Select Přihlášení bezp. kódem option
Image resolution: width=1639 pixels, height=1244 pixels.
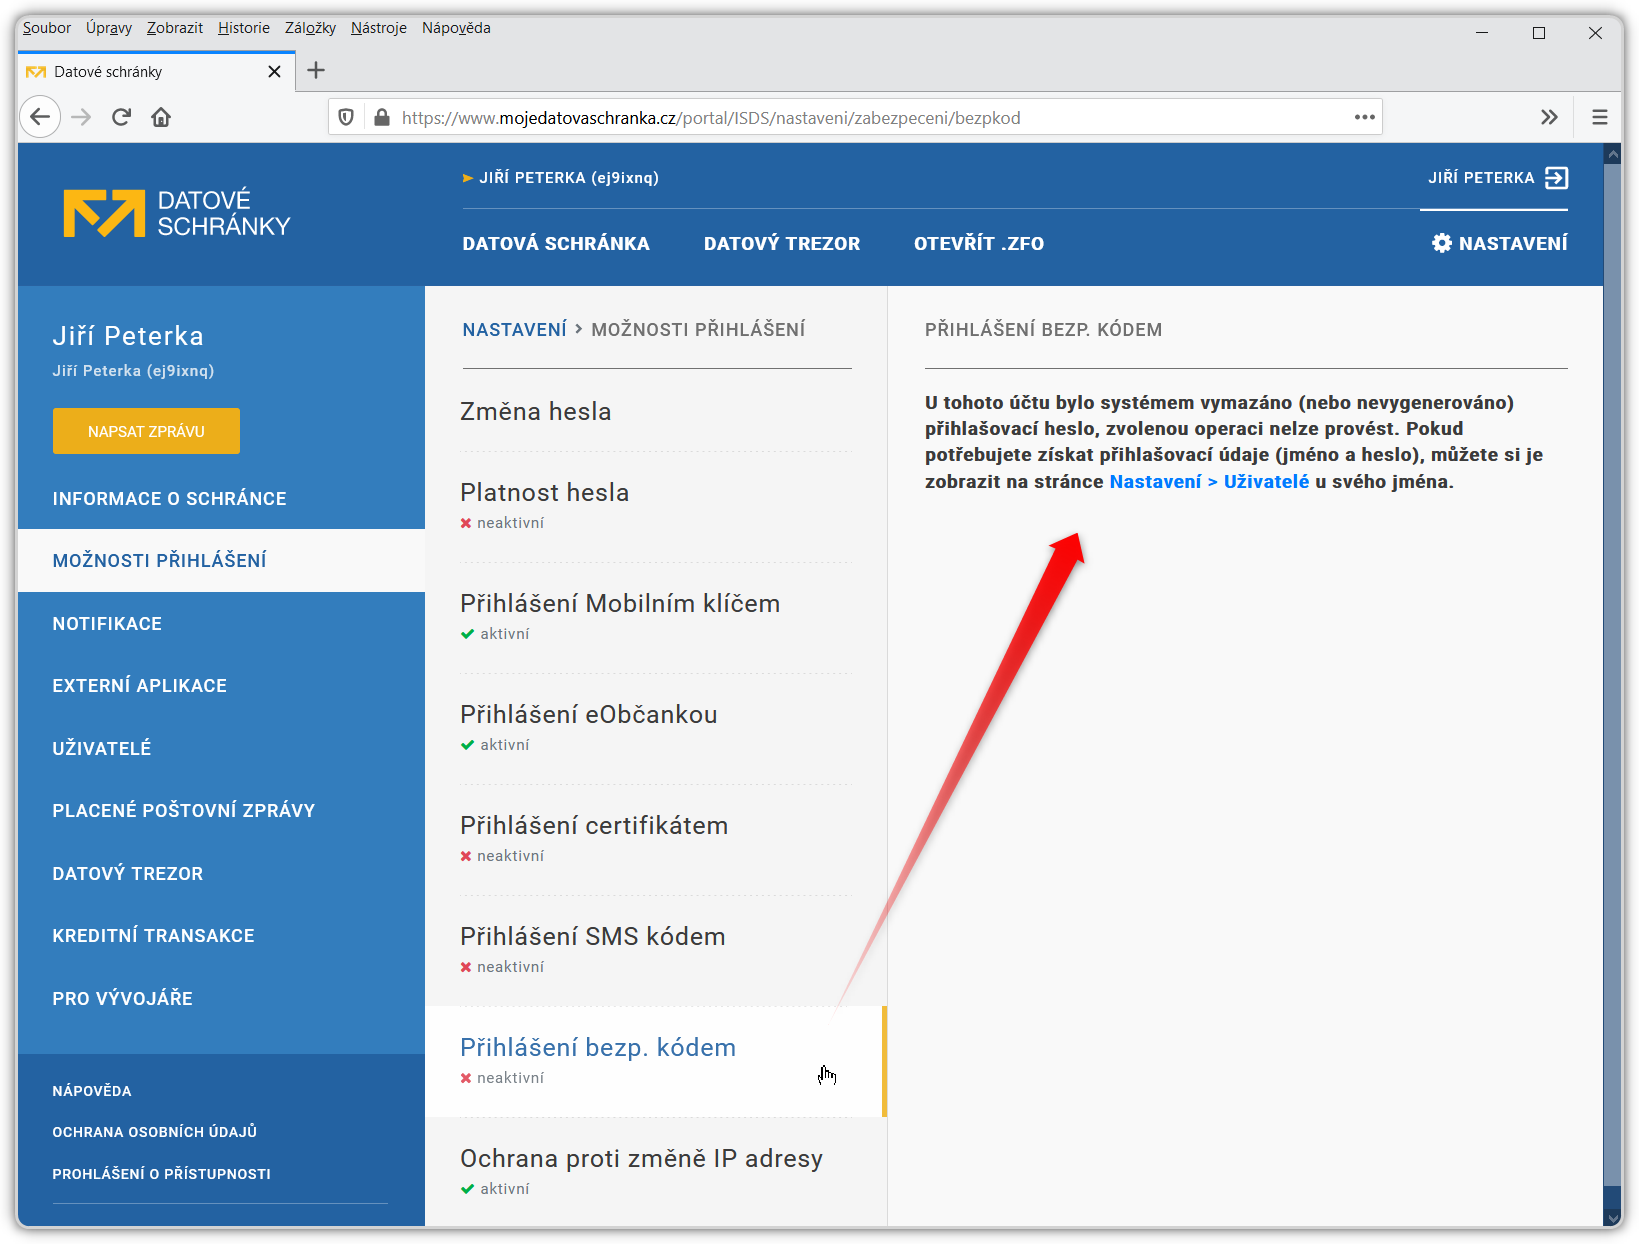656,1061
